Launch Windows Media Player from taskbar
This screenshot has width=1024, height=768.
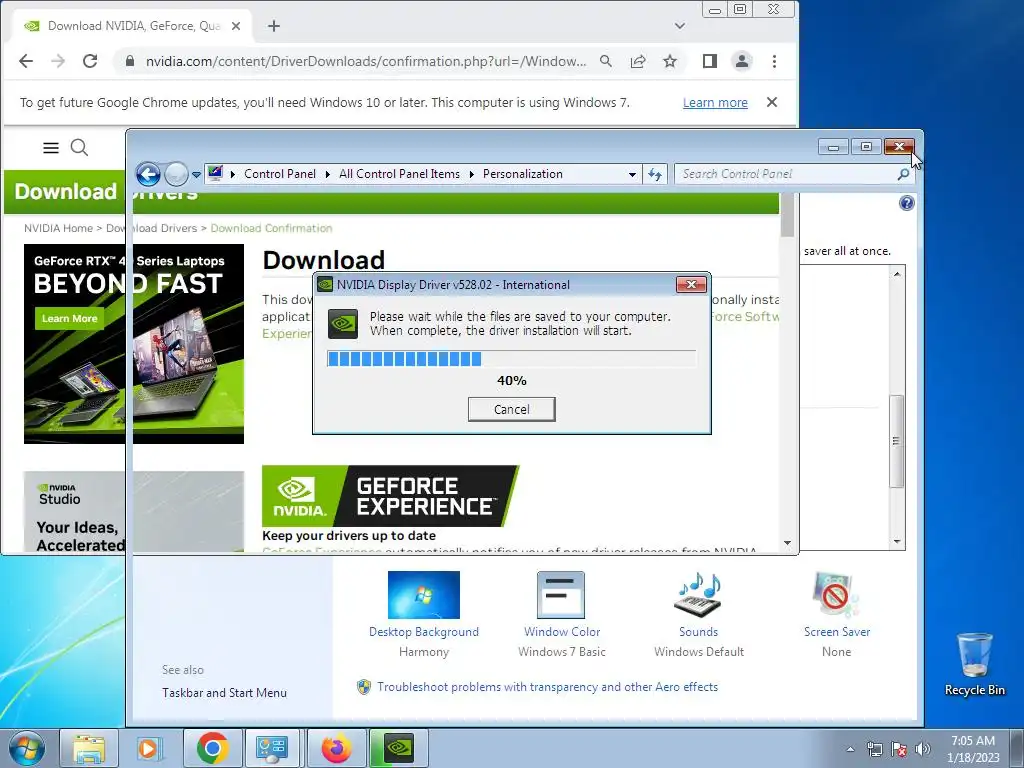pyautogui.click(x=150, y=748)
